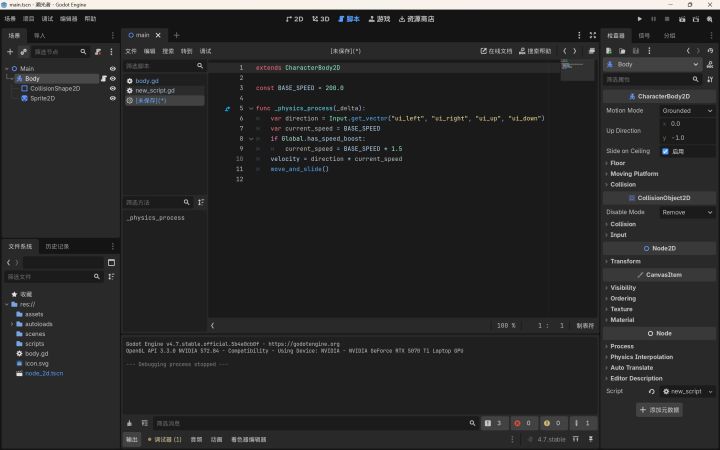Image resolution: width=720 pixels, height=450 pixels.
Task: Click the stop running project icon
Action: (x=667, y=19)
